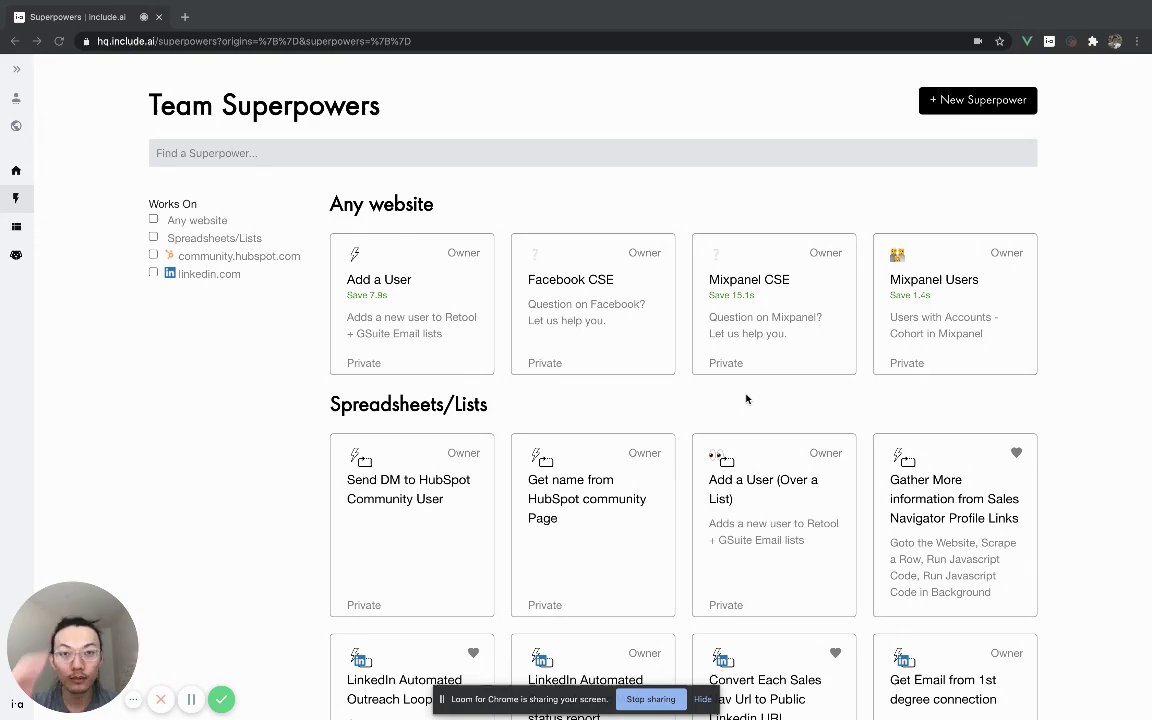Open the Facebook CSE card
This screenshot has height=720, width=1152.
[x=593, y=304]
